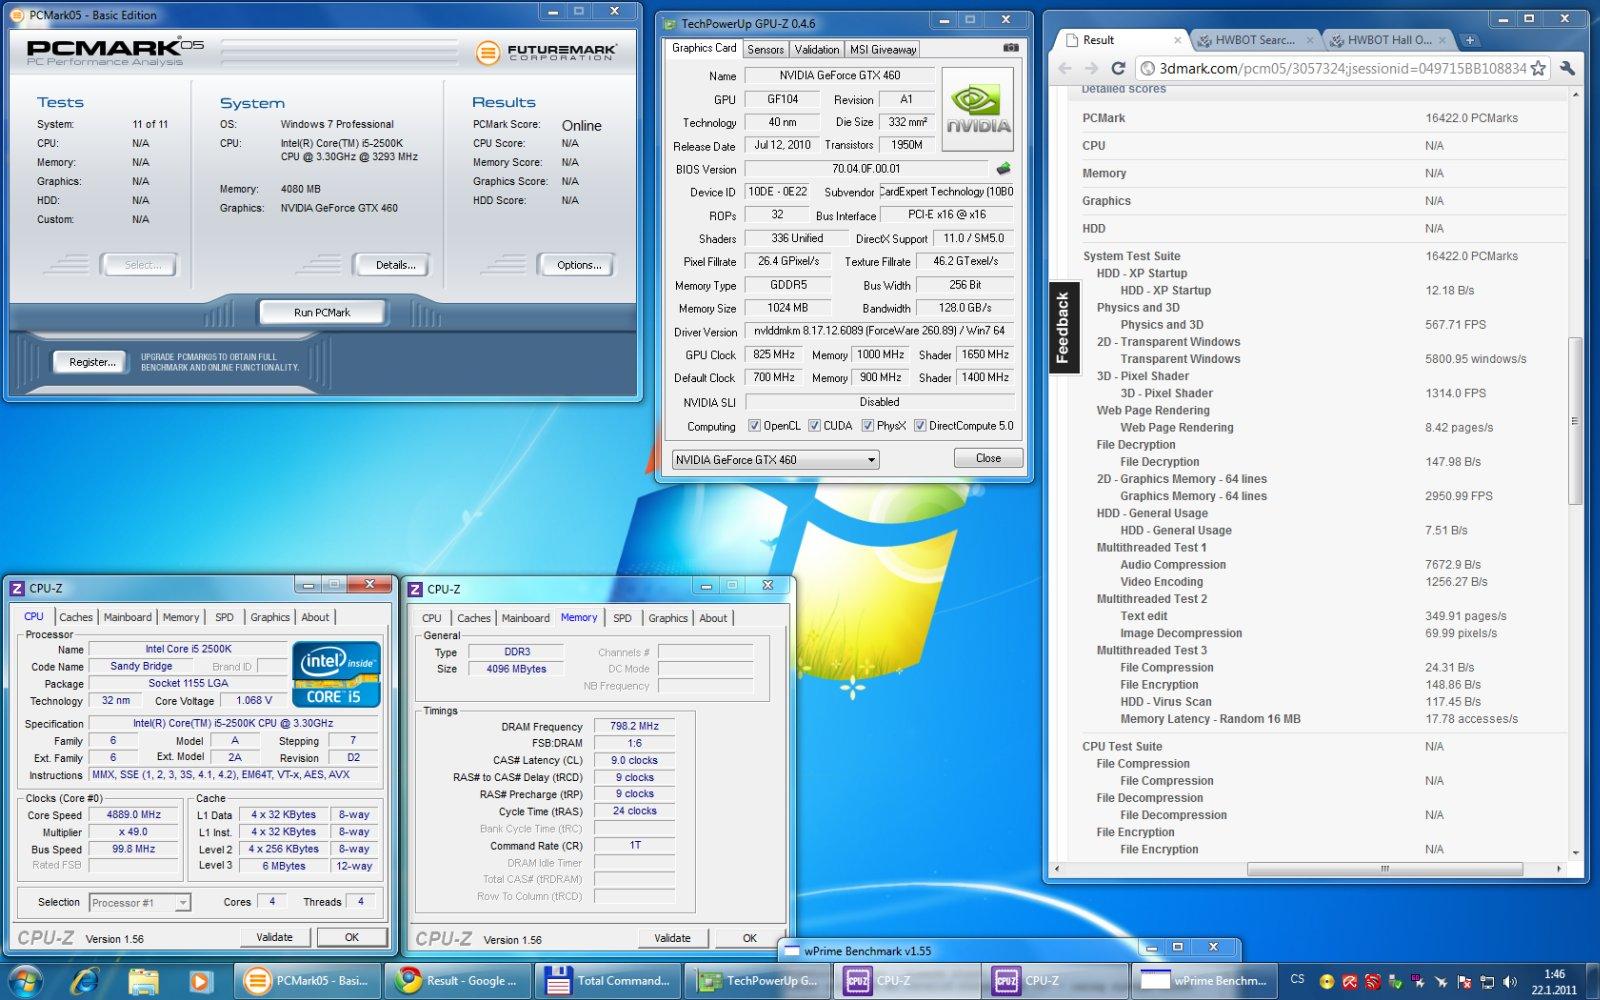1600x1000 pixels.
Task: Click the right arrow of Chrome's horizontal scrollbar
Action: [x=1560, y=869]
